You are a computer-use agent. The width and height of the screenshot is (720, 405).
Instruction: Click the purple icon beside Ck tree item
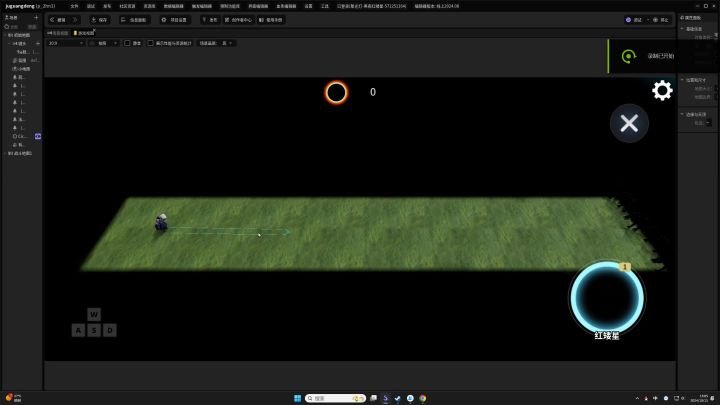pos(38,136)
